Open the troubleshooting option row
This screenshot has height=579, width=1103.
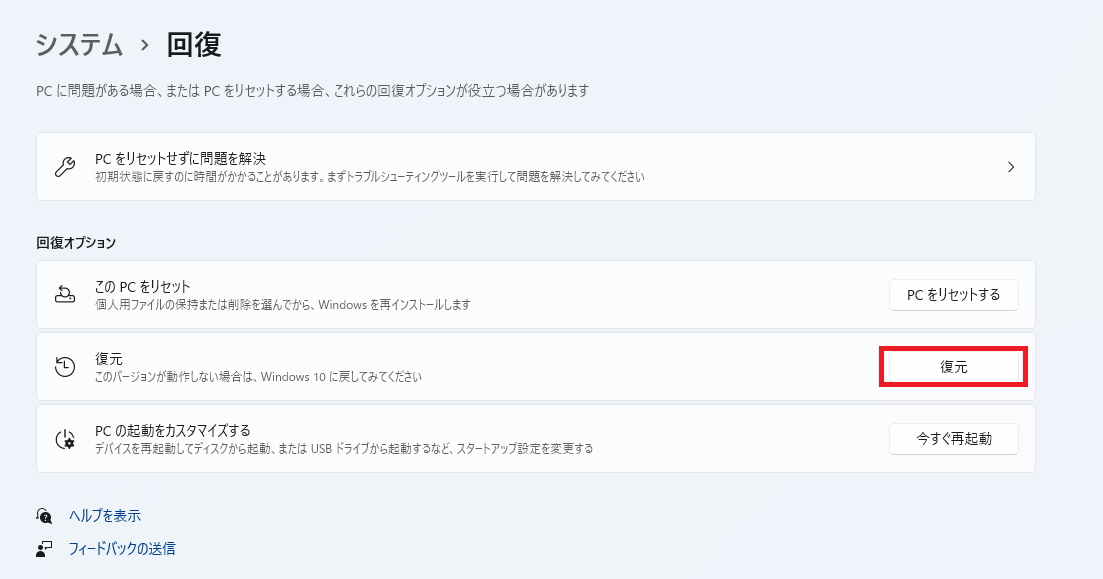(500, 166)
